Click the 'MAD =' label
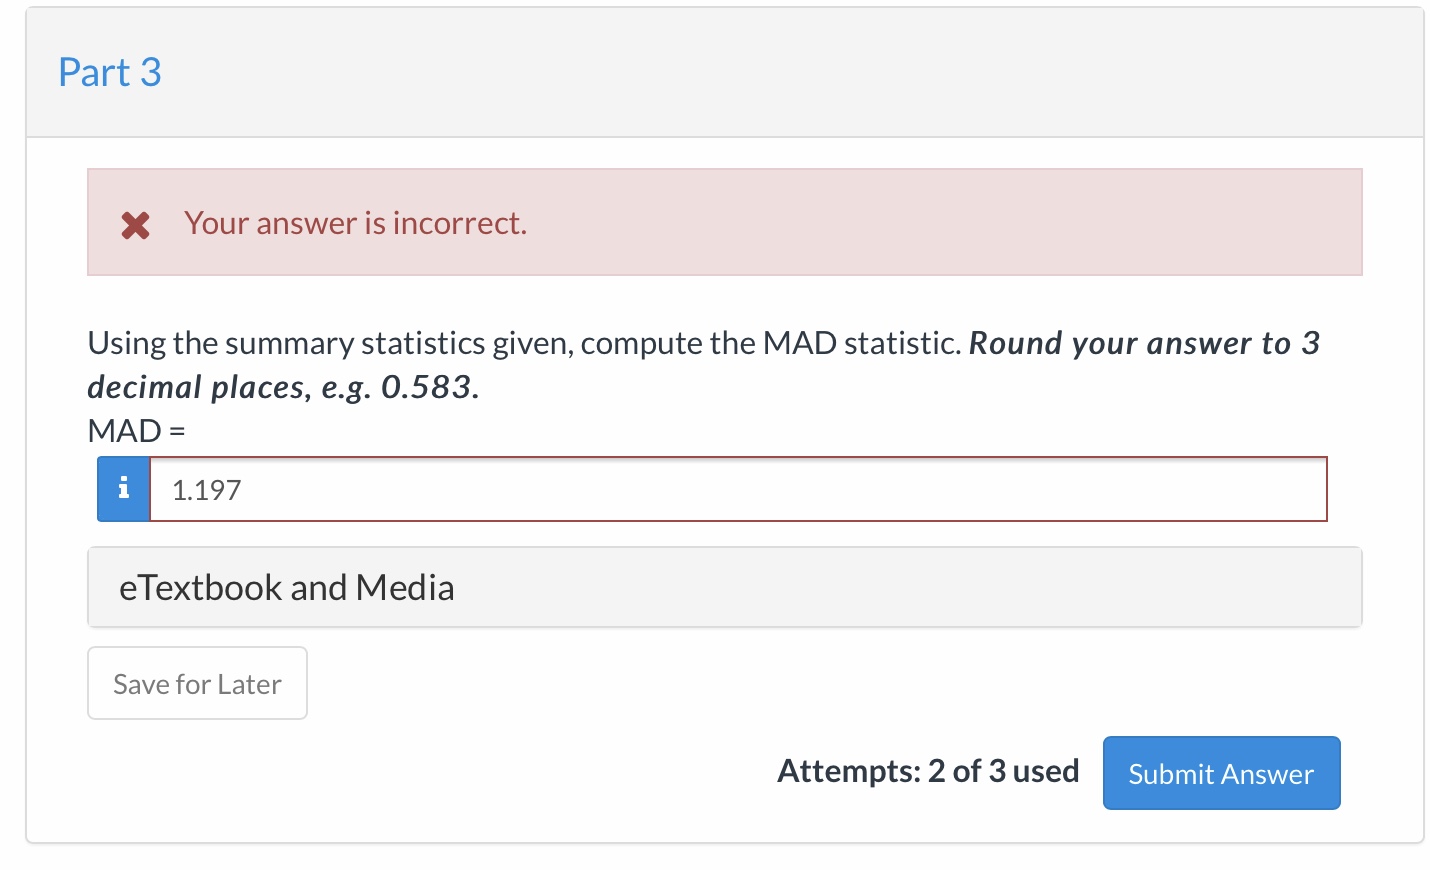This screenshot has width=1430, height=870. pos(136,431)
